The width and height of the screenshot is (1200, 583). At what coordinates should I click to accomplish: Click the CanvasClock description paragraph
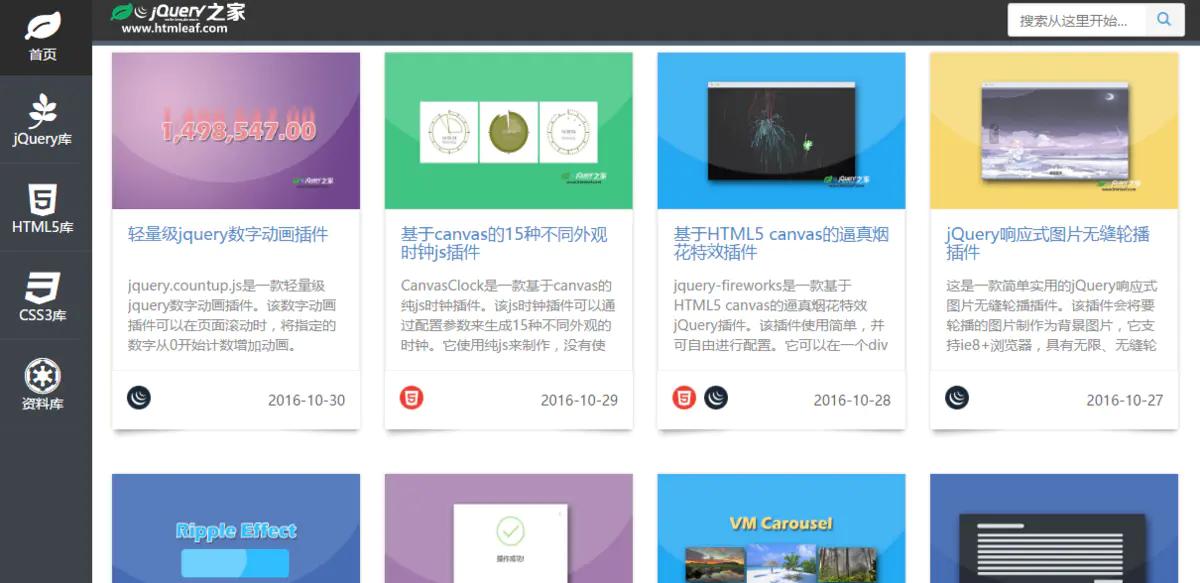click(x=508, y=316)
